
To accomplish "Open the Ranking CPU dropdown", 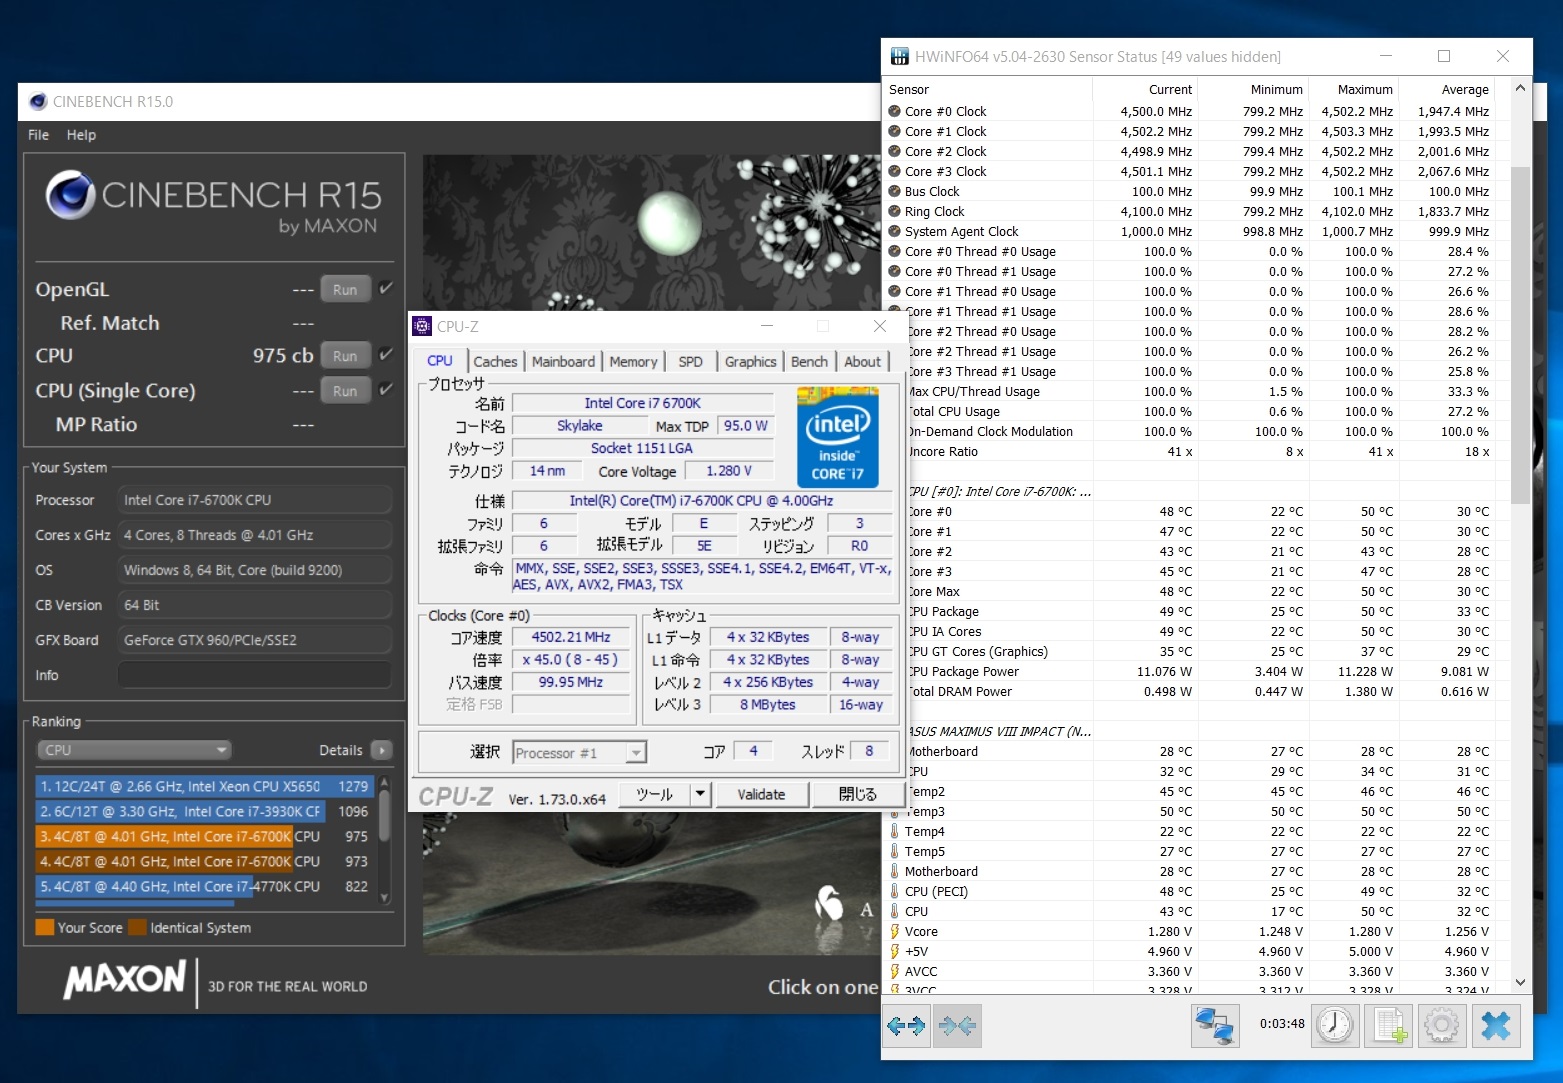I will click(134, 750).
